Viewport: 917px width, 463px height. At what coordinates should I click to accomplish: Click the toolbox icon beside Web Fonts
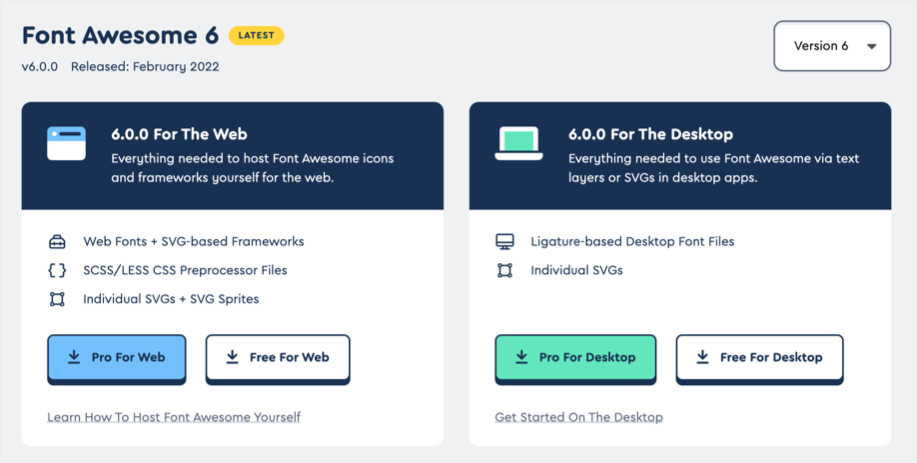tap(57, 241)
